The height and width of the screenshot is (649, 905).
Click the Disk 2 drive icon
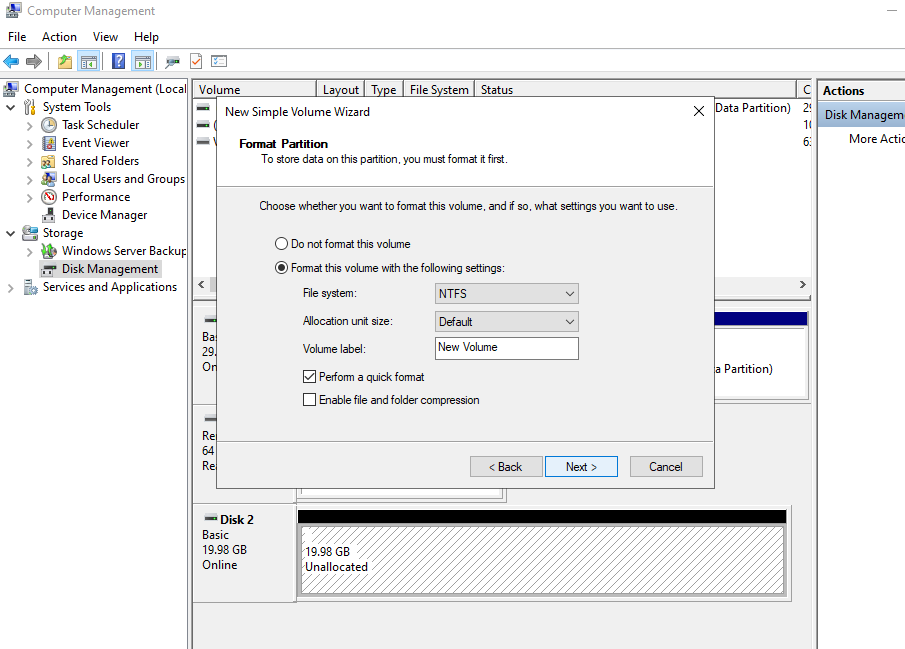point(211,519)
